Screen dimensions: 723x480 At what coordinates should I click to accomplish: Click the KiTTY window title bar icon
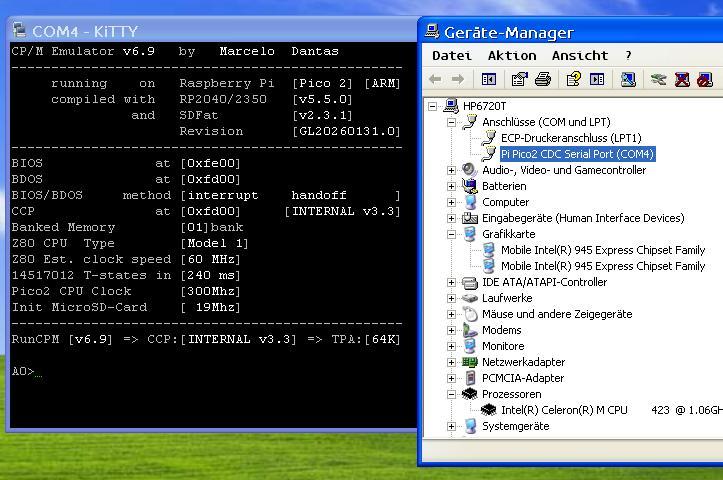coord(19,30)
